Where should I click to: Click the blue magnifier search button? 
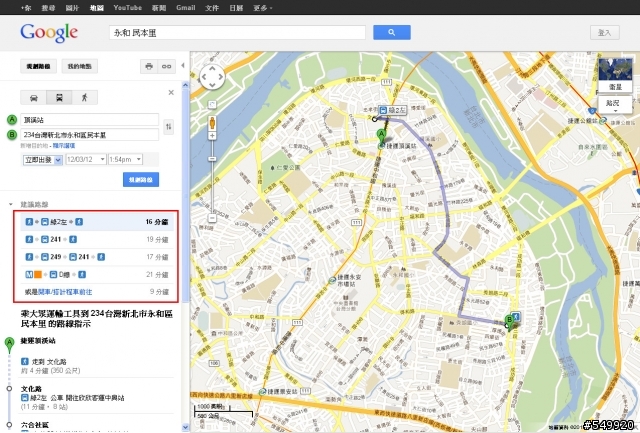point(391,32)
